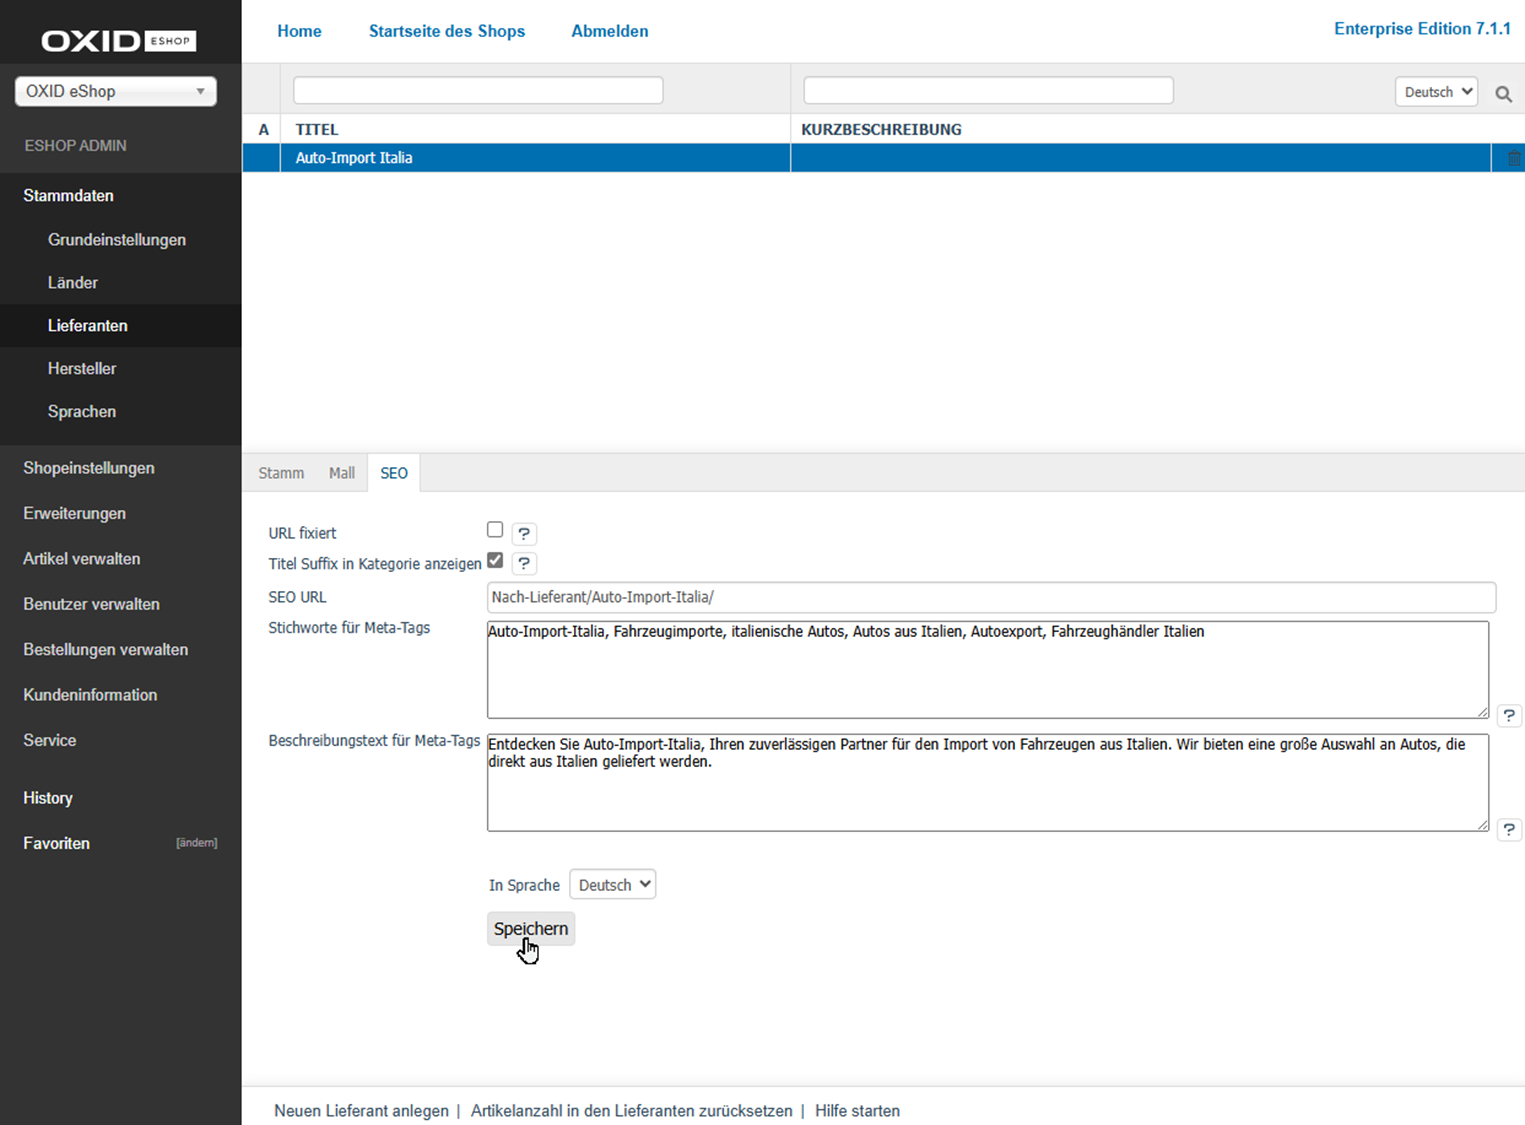Grab resize handle of Stichworte textarea
Image resolution: width=1525 pixels, height=1125 pixels.
[x=1482, y=712]
